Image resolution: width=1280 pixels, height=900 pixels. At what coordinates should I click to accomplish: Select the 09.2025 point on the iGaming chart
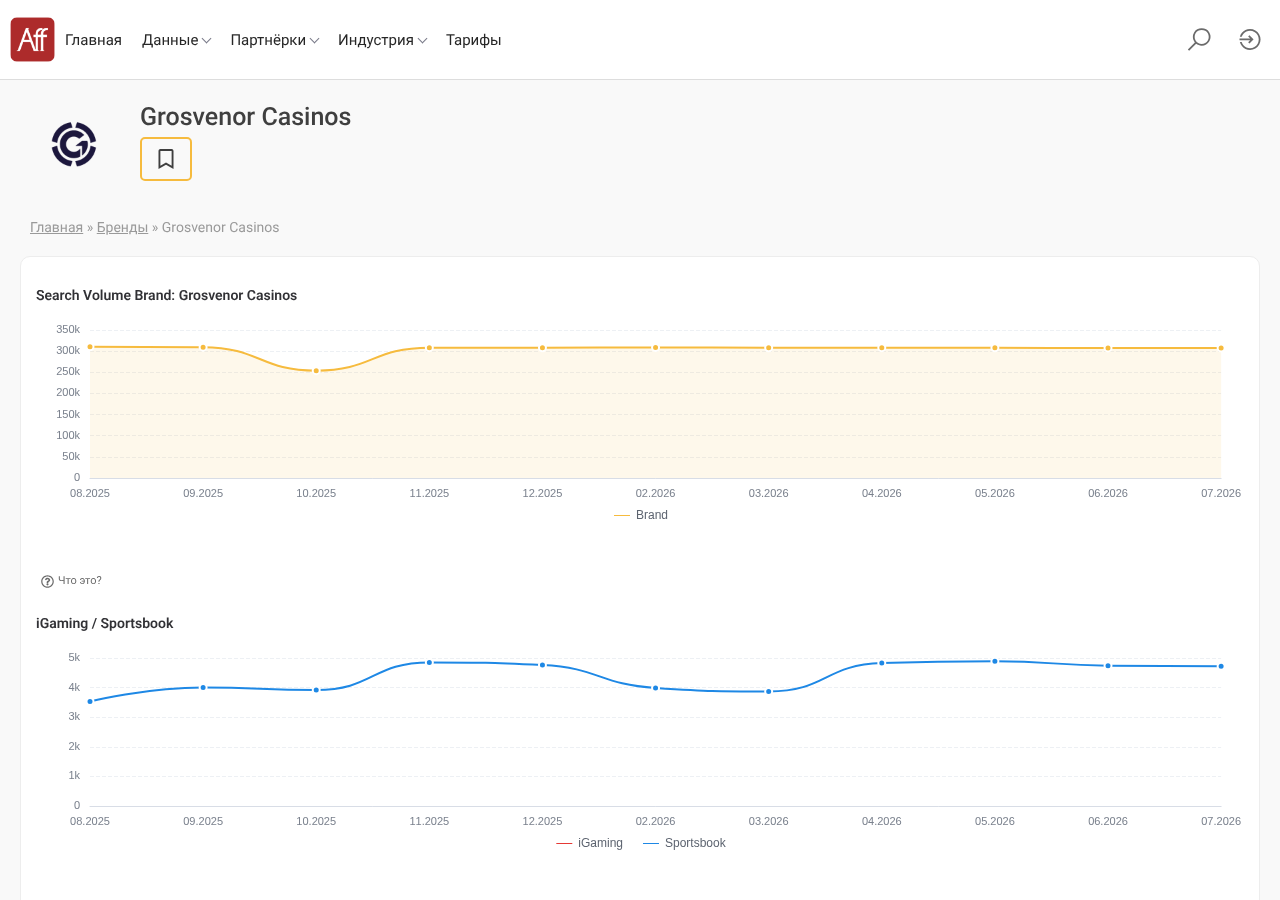pos(203,687)
